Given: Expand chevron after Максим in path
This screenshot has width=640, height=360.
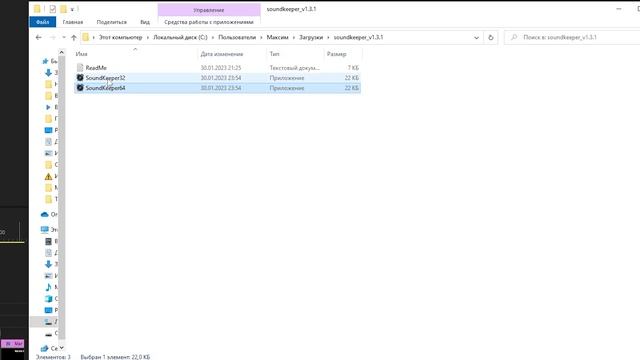Looking at the screenshot, I should click(294, 38).
